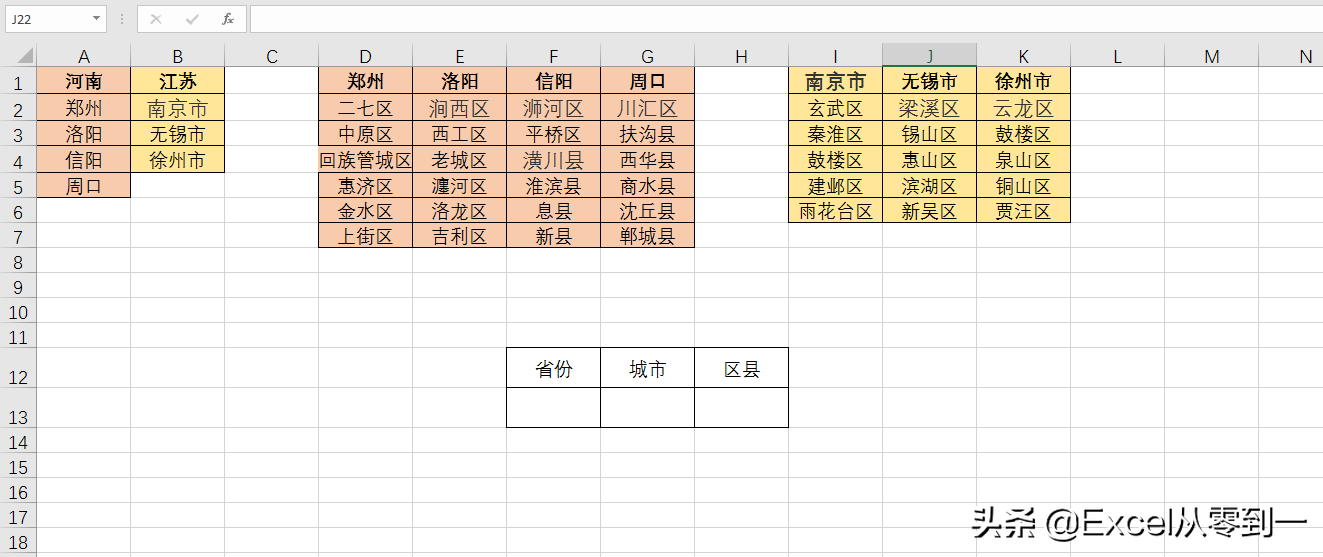Click cell B4 containing 徐州市
Screen dimensions: 1323x557
coord(177,160)
